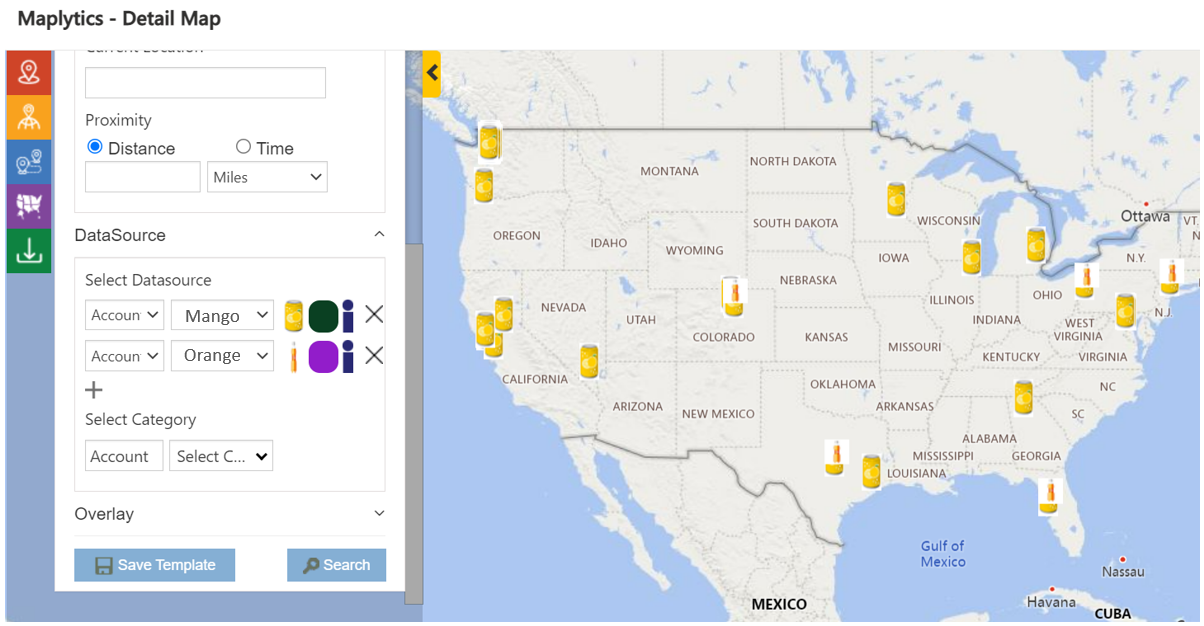This screenshot has height=626, width=1204.
Task: Open the entity dropdown in Mango row
Action: pyautogui.click(x=125, y=315)
